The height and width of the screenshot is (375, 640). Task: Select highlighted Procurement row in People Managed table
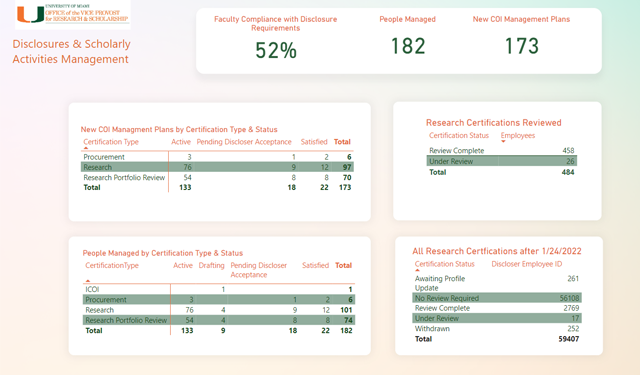[219, 300]
